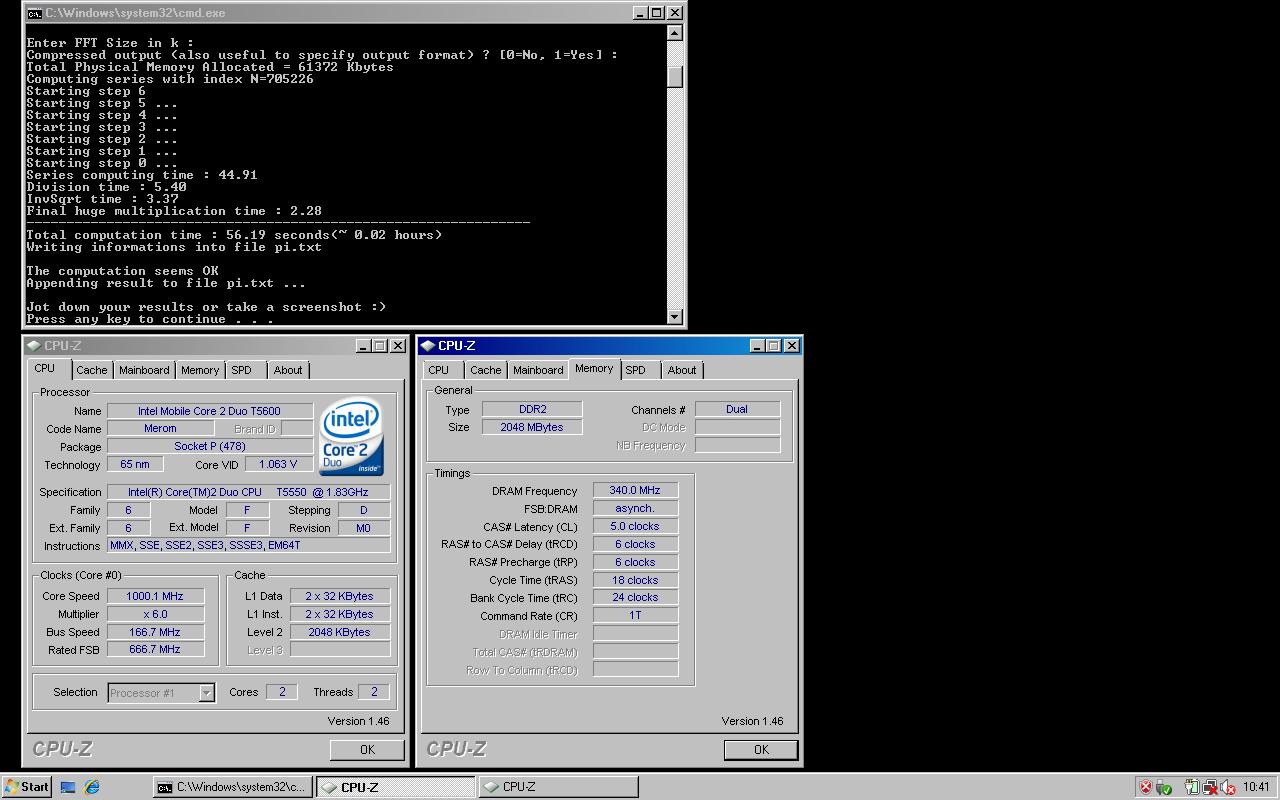This screenshot has height=800, width=1280.
Task: Click the cmd.exe window title bar icon
Action: (34, 13)
